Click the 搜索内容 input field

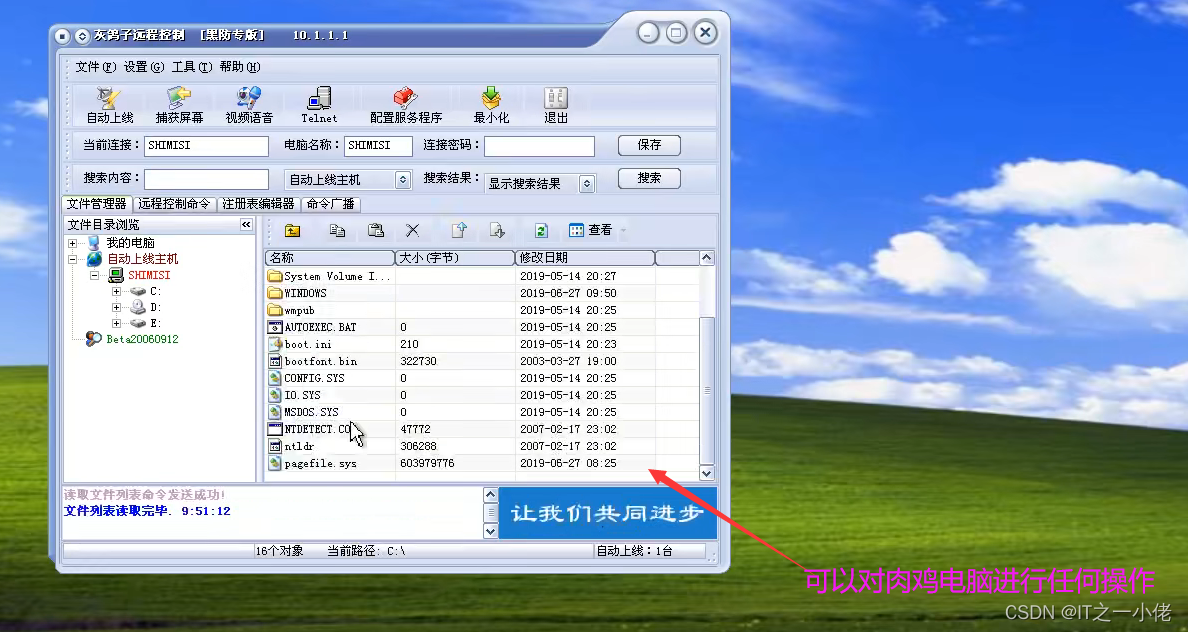[206, 179]
